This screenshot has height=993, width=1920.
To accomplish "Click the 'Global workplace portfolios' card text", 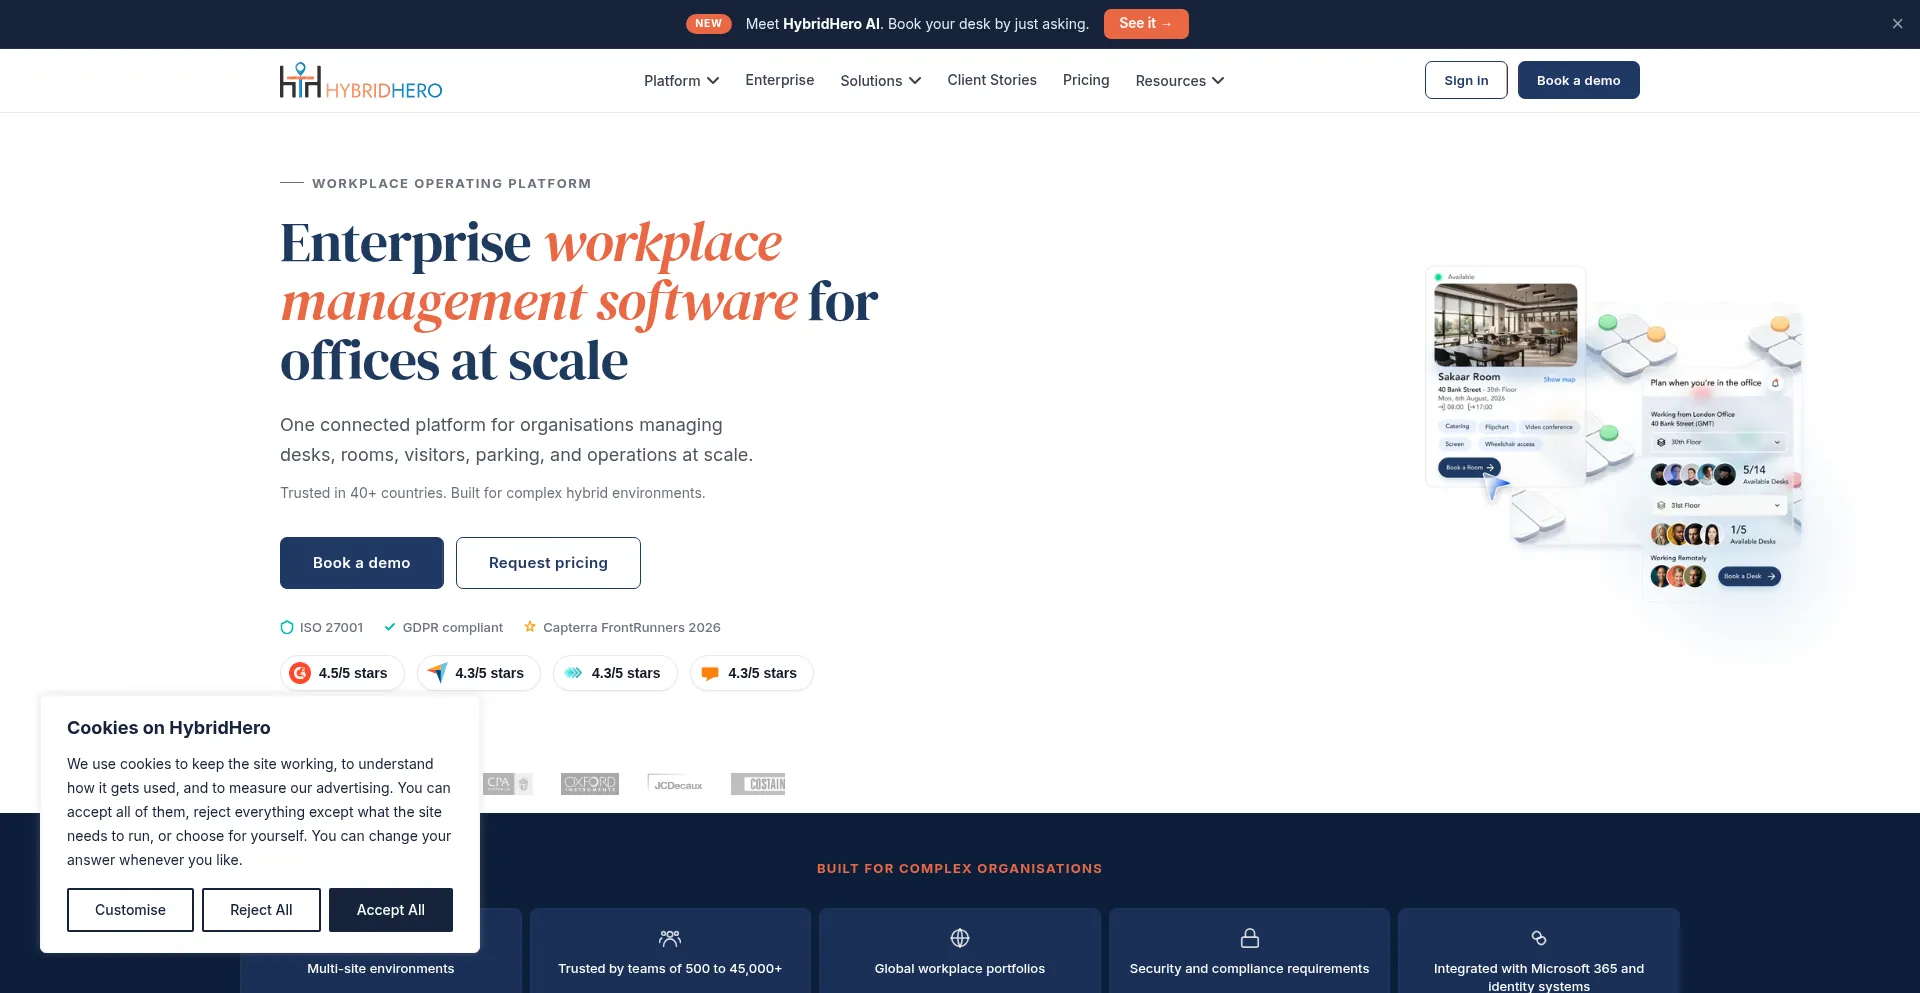I will pyautogui.click(x=960, y=969).
